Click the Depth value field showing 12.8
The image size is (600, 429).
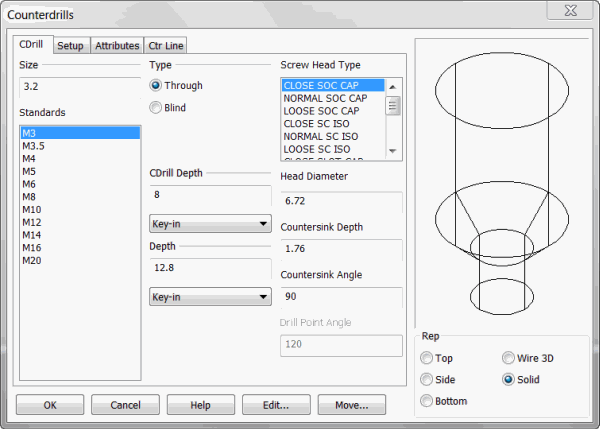pos(210,268)
